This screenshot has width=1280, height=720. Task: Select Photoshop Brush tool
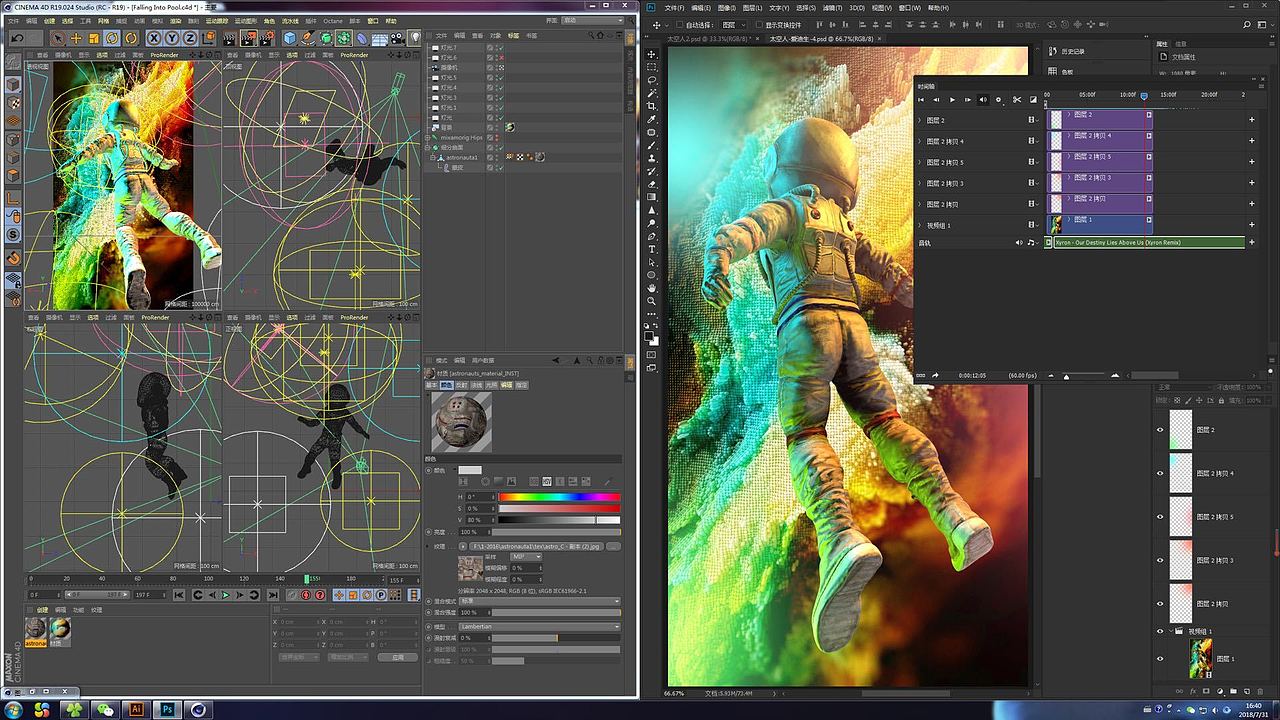pyautogui.click(x=652, y=146)
